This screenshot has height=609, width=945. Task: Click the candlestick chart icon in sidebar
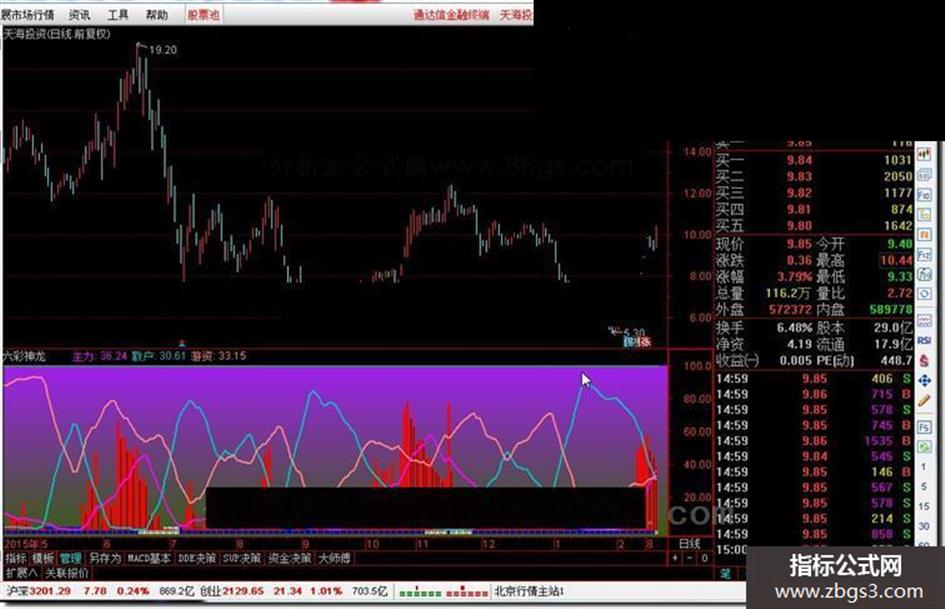[924, 155]
